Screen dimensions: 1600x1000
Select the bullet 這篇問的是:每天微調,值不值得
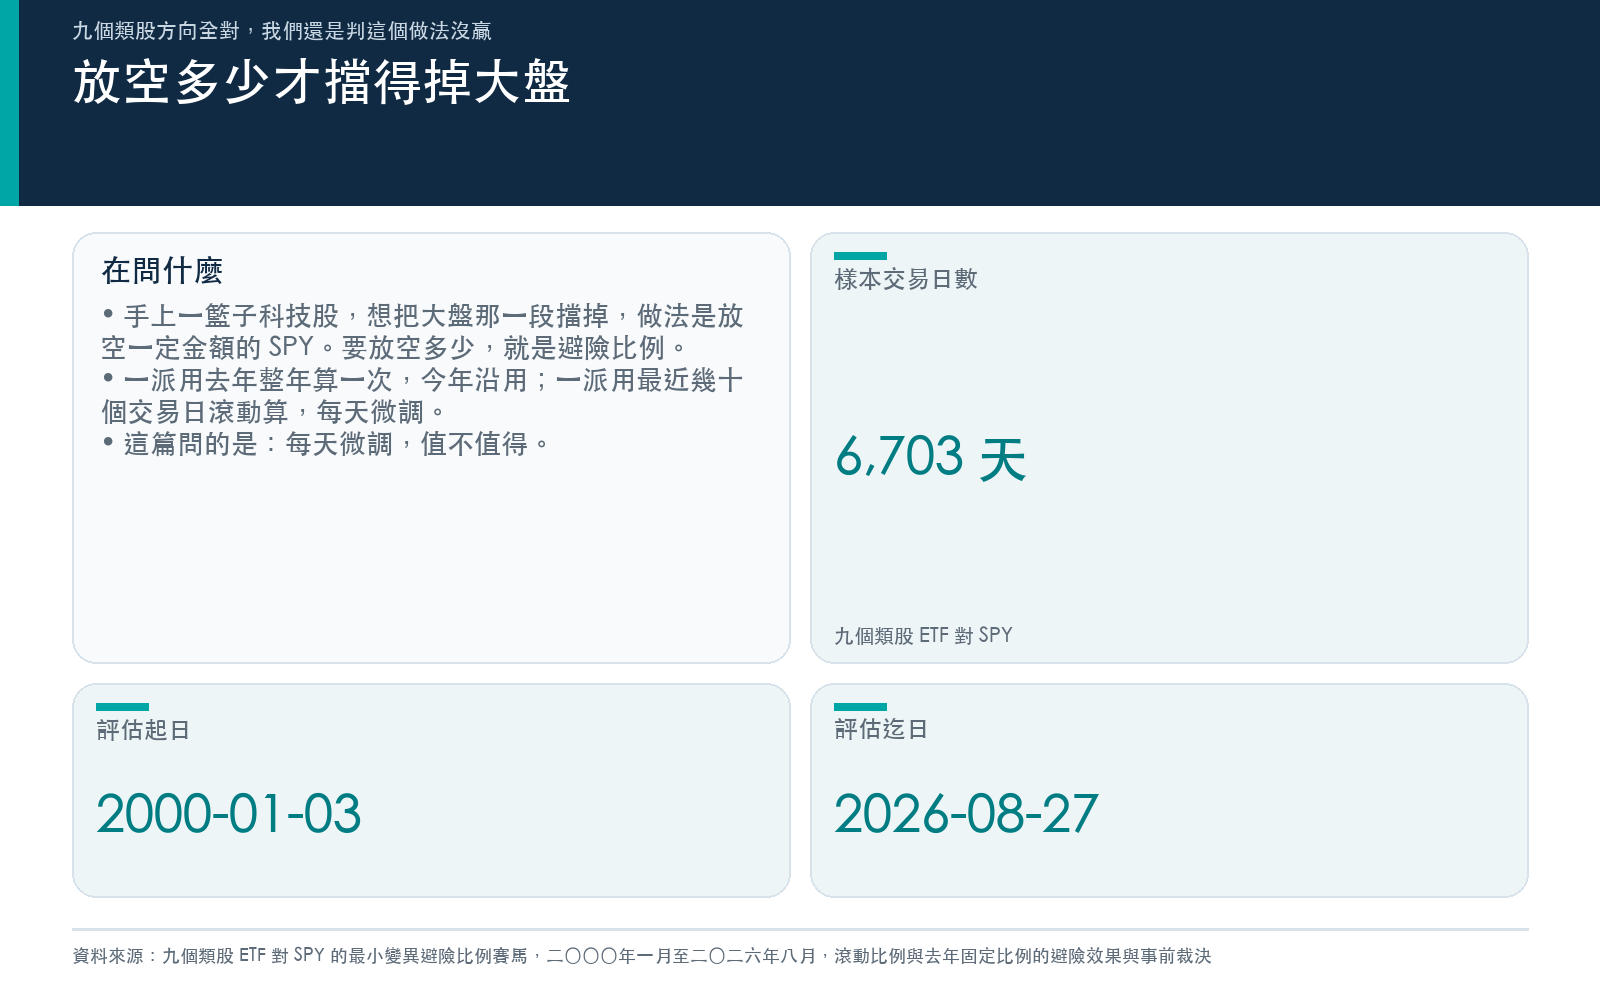click(x=326, y=444)
